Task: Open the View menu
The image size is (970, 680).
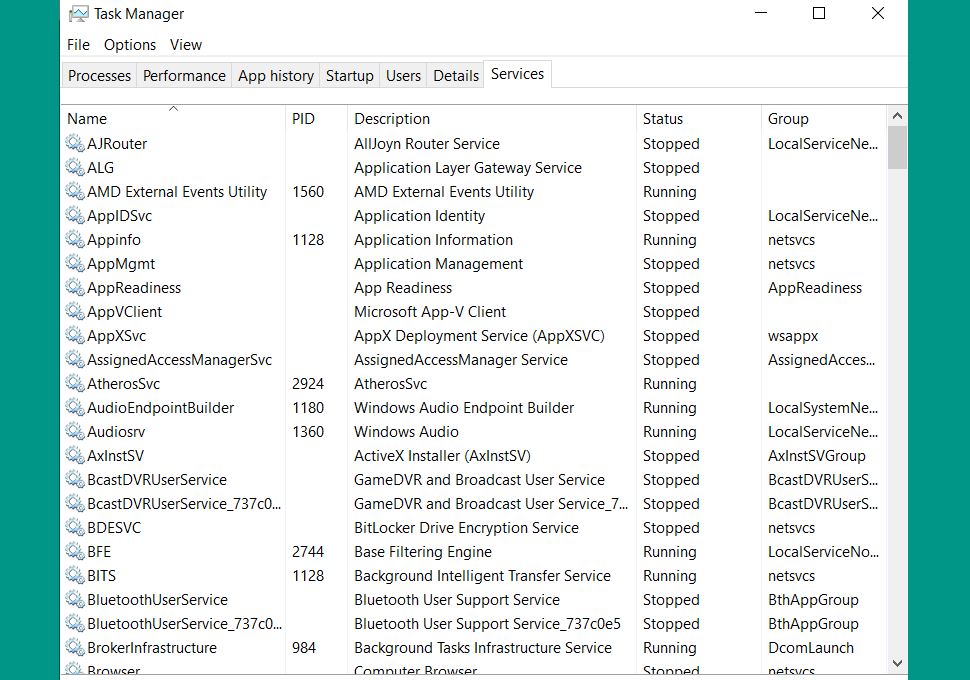Action: pos(186,45)
